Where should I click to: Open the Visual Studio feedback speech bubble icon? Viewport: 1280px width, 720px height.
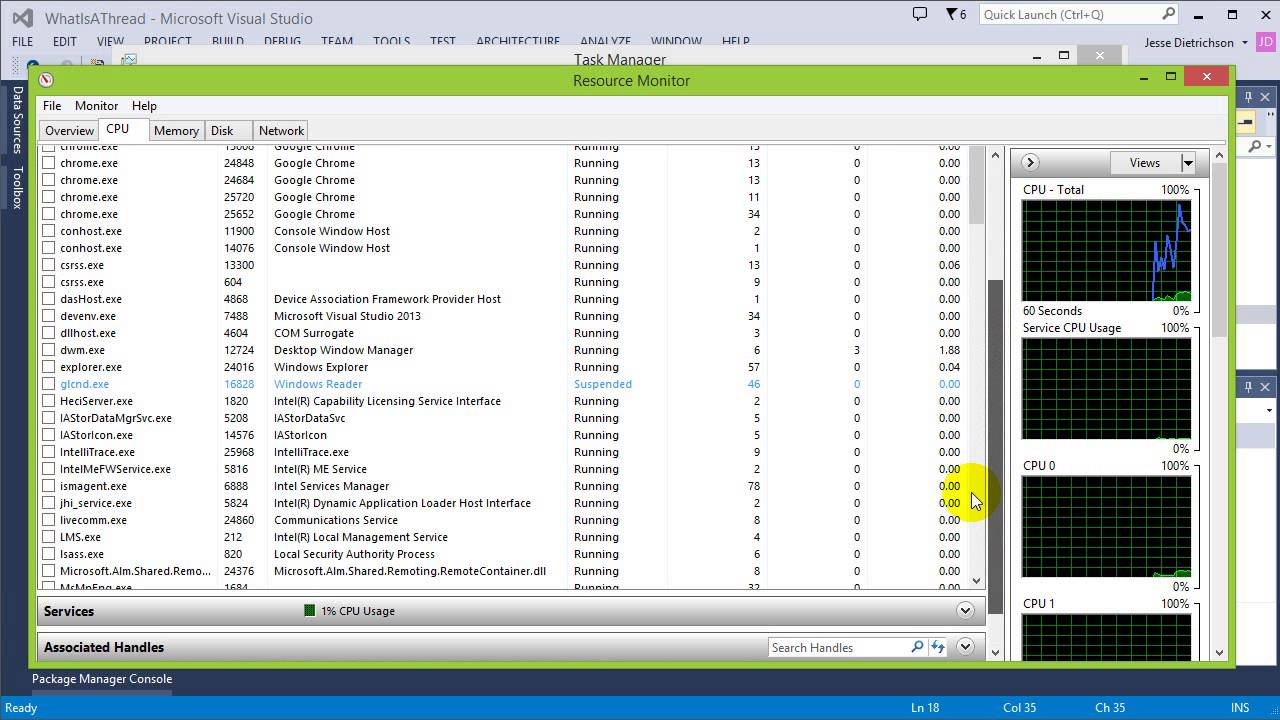[x=920, y=14]
